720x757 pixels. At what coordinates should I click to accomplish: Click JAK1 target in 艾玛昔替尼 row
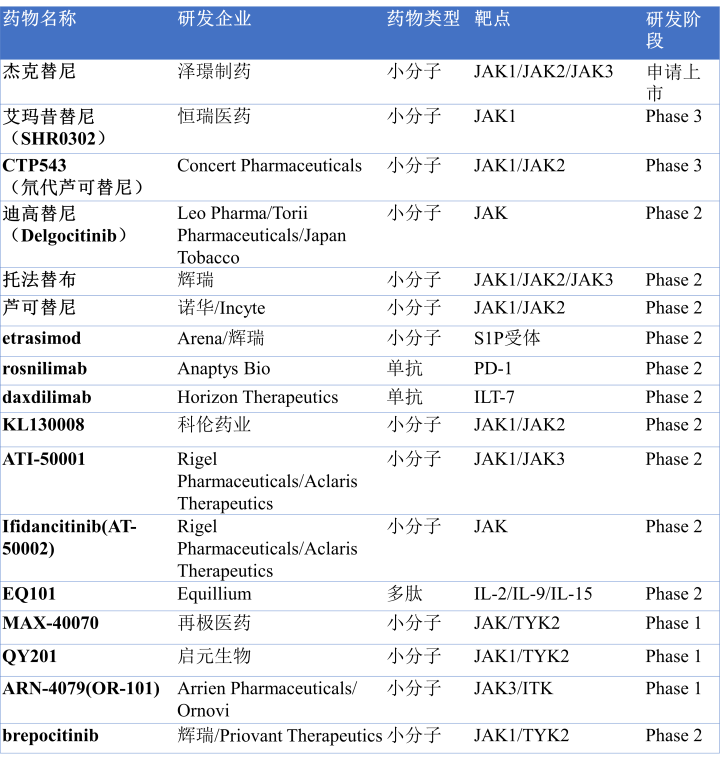495,116
